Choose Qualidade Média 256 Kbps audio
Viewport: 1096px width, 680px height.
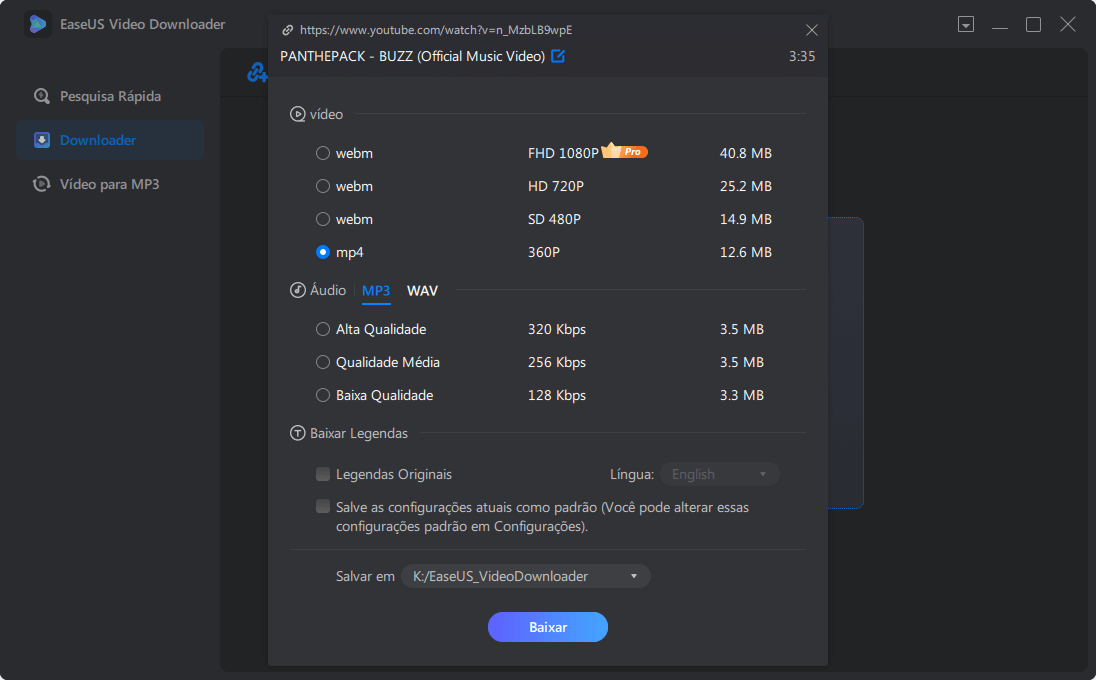click(323, 362)
